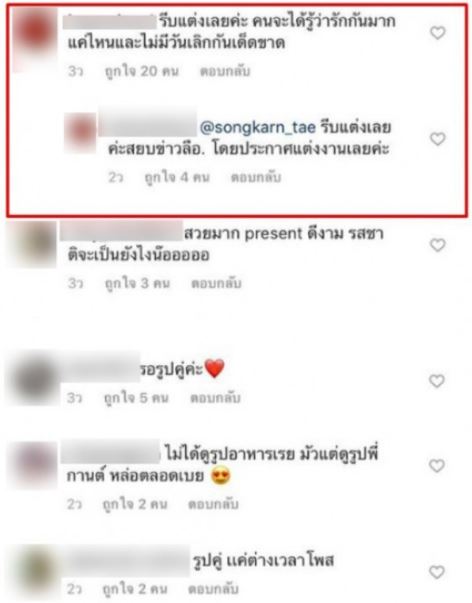Like the comment with 20 likes
Image resolution: width=472 pixels, height=603 pixels.
(437, 33)
